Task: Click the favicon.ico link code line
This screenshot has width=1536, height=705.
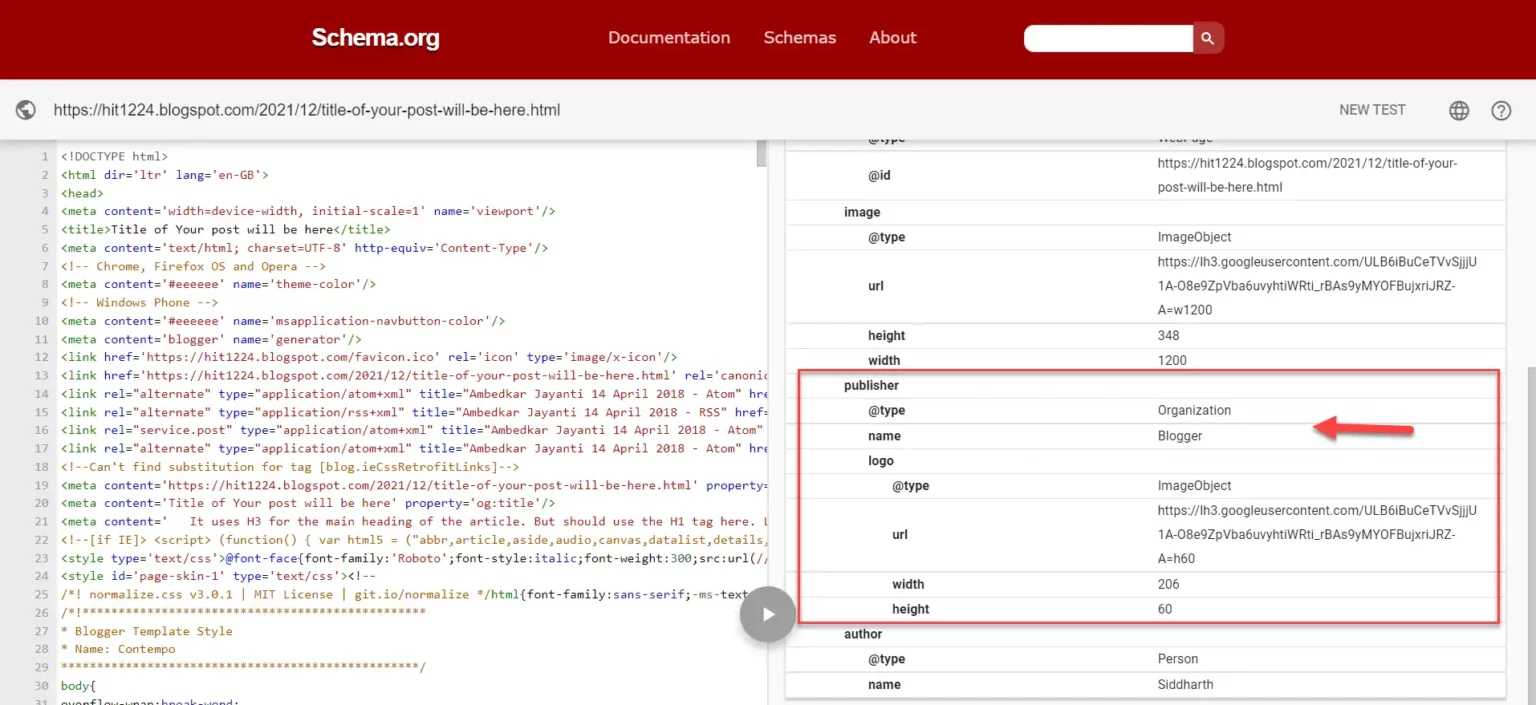Action: (x=370, y=357)
